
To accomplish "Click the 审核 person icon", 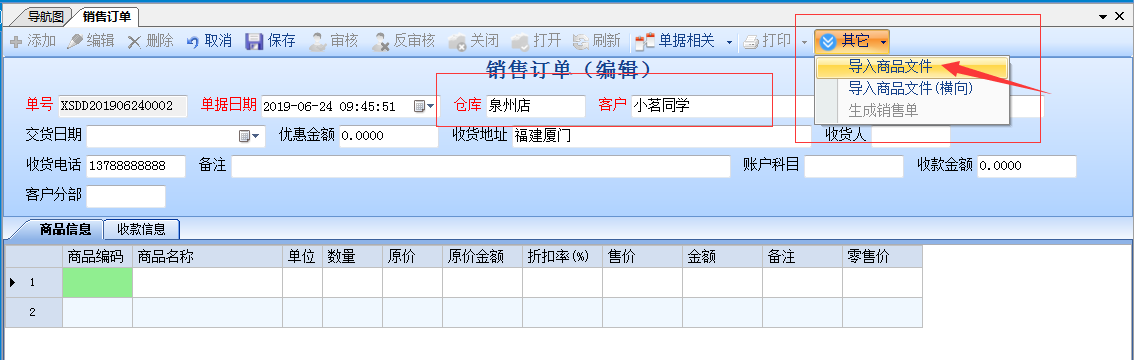I will [317, 41].
